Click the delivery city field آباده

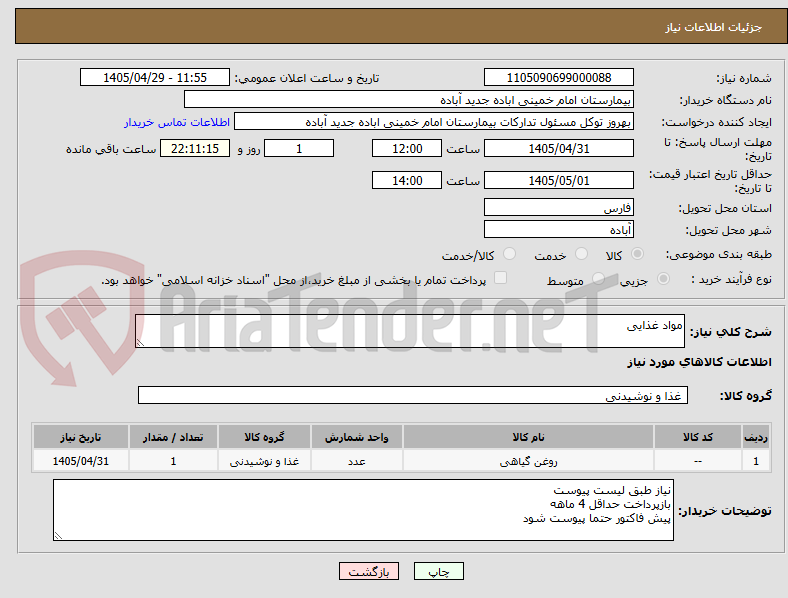pyautogui.click(x=558, y=229)
